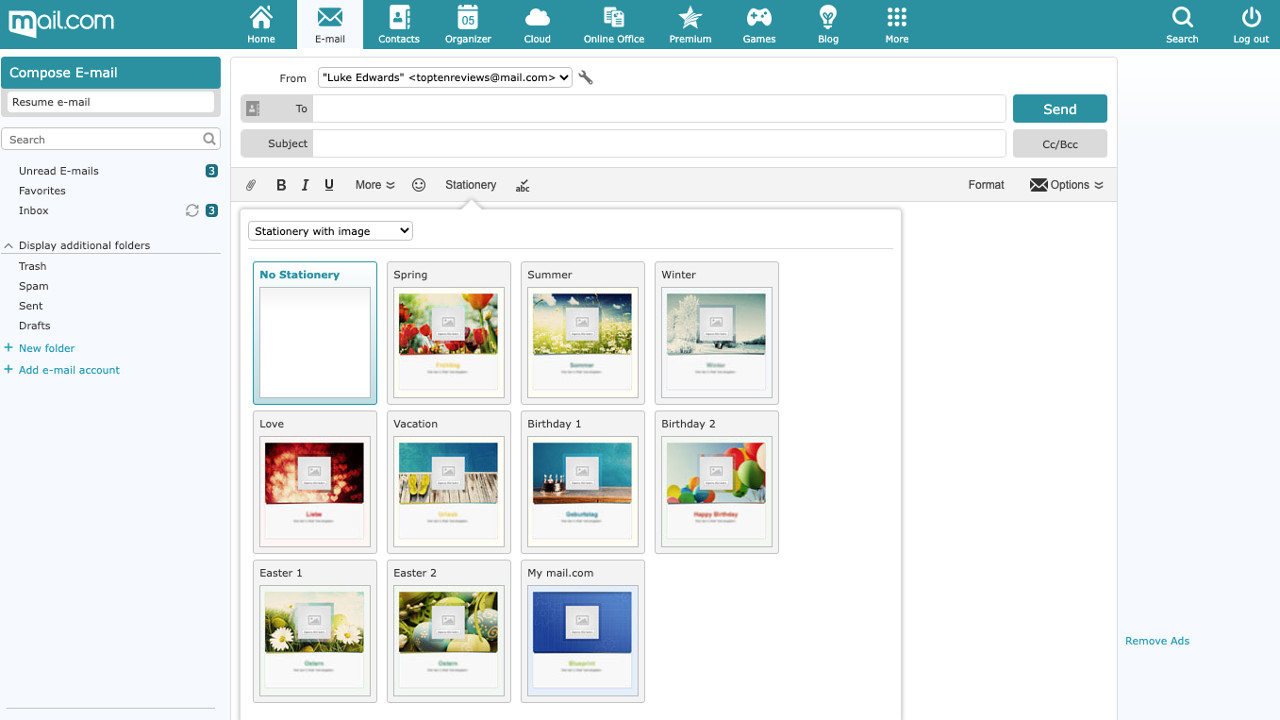Run the spell check abc icon
The width and height of the screenshot is (1280, 720).
point(522,185)
